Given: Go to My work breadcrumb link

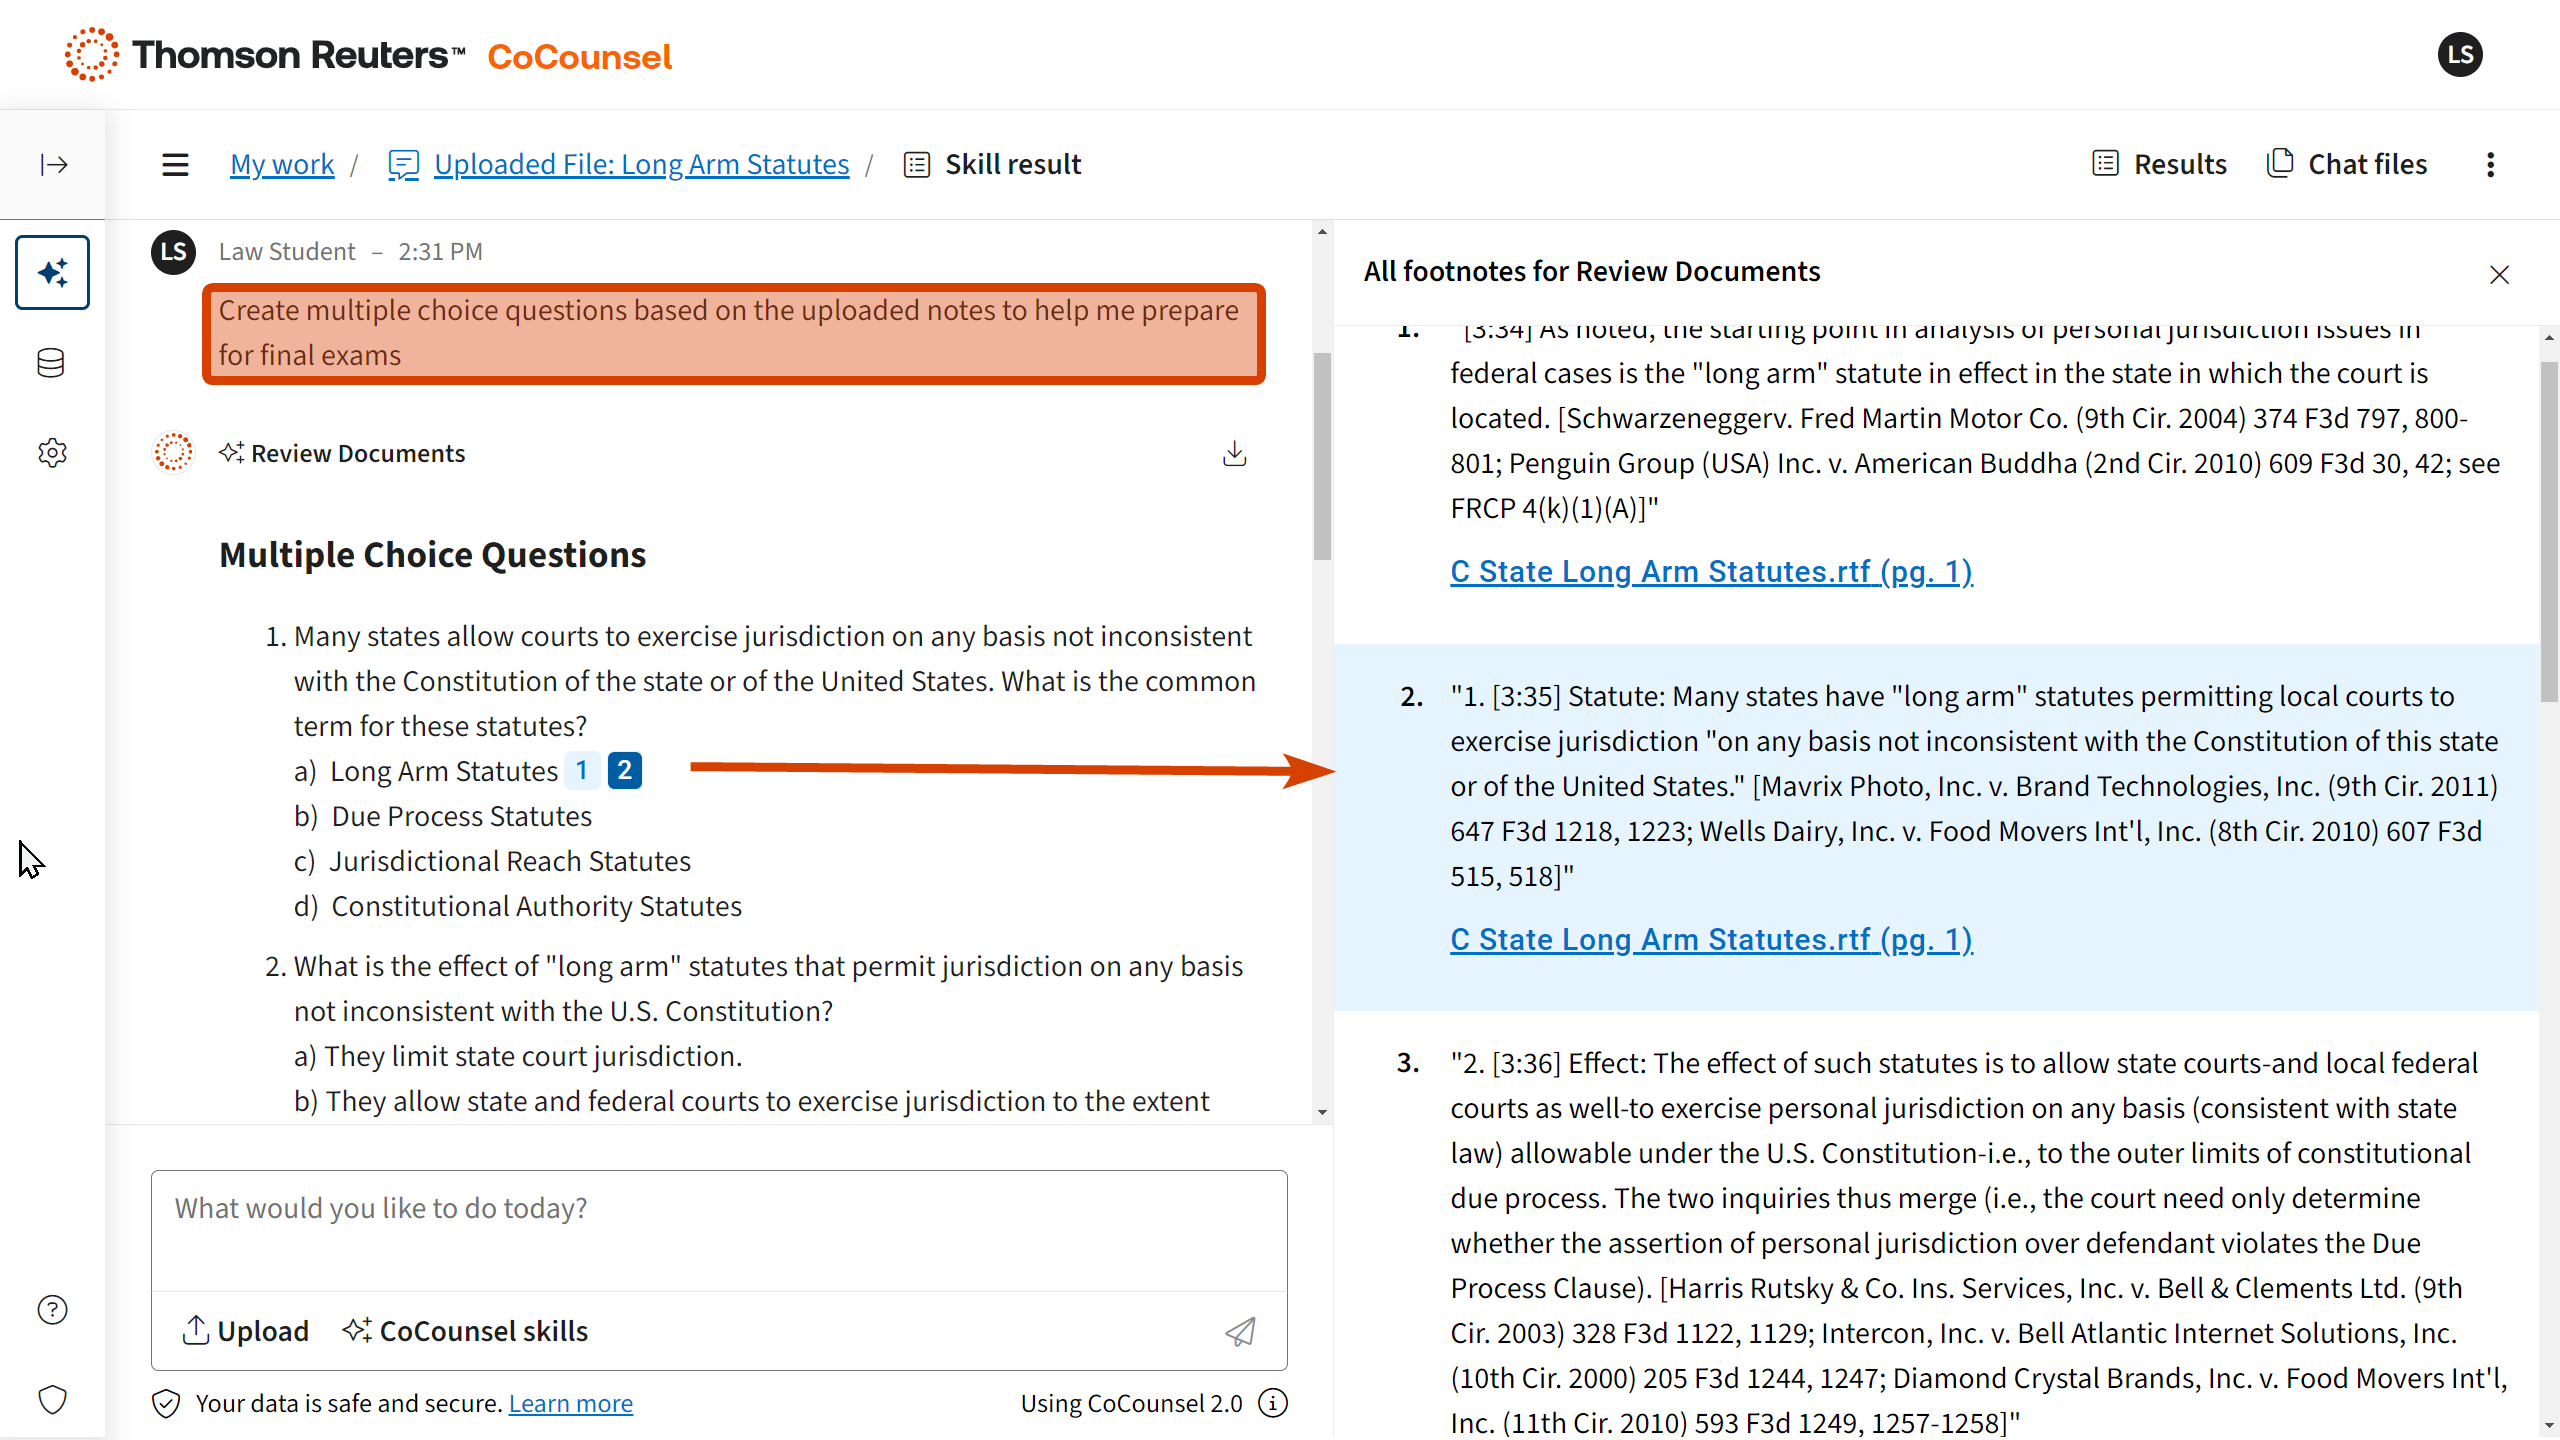Looking at the screenshot, I should (x=282, y=164).
